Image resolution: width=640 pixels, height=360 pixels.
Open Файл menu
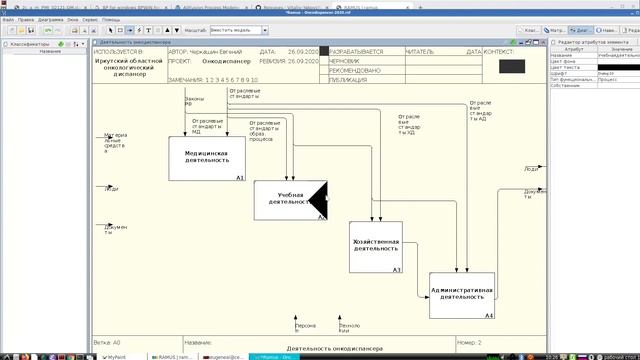(8, 20)
